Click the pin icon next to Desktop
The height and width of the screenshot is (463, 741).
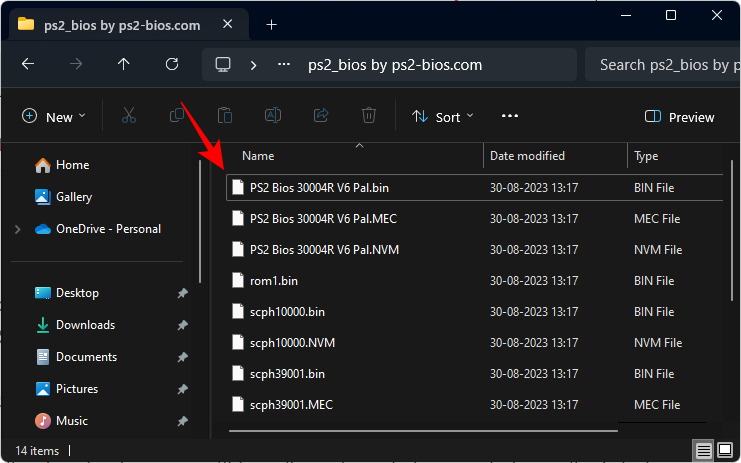coord(182,293)
